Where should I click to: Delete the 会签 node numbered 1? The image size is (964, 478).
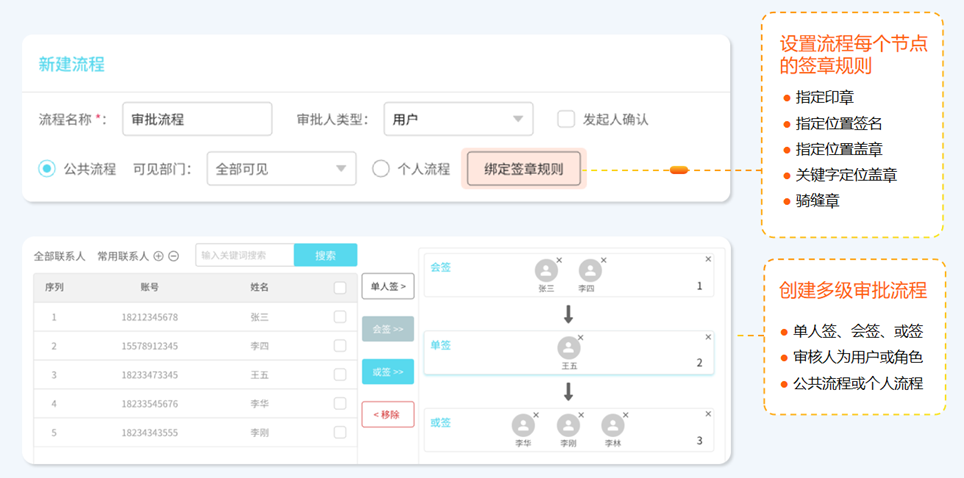pos(708,259)
